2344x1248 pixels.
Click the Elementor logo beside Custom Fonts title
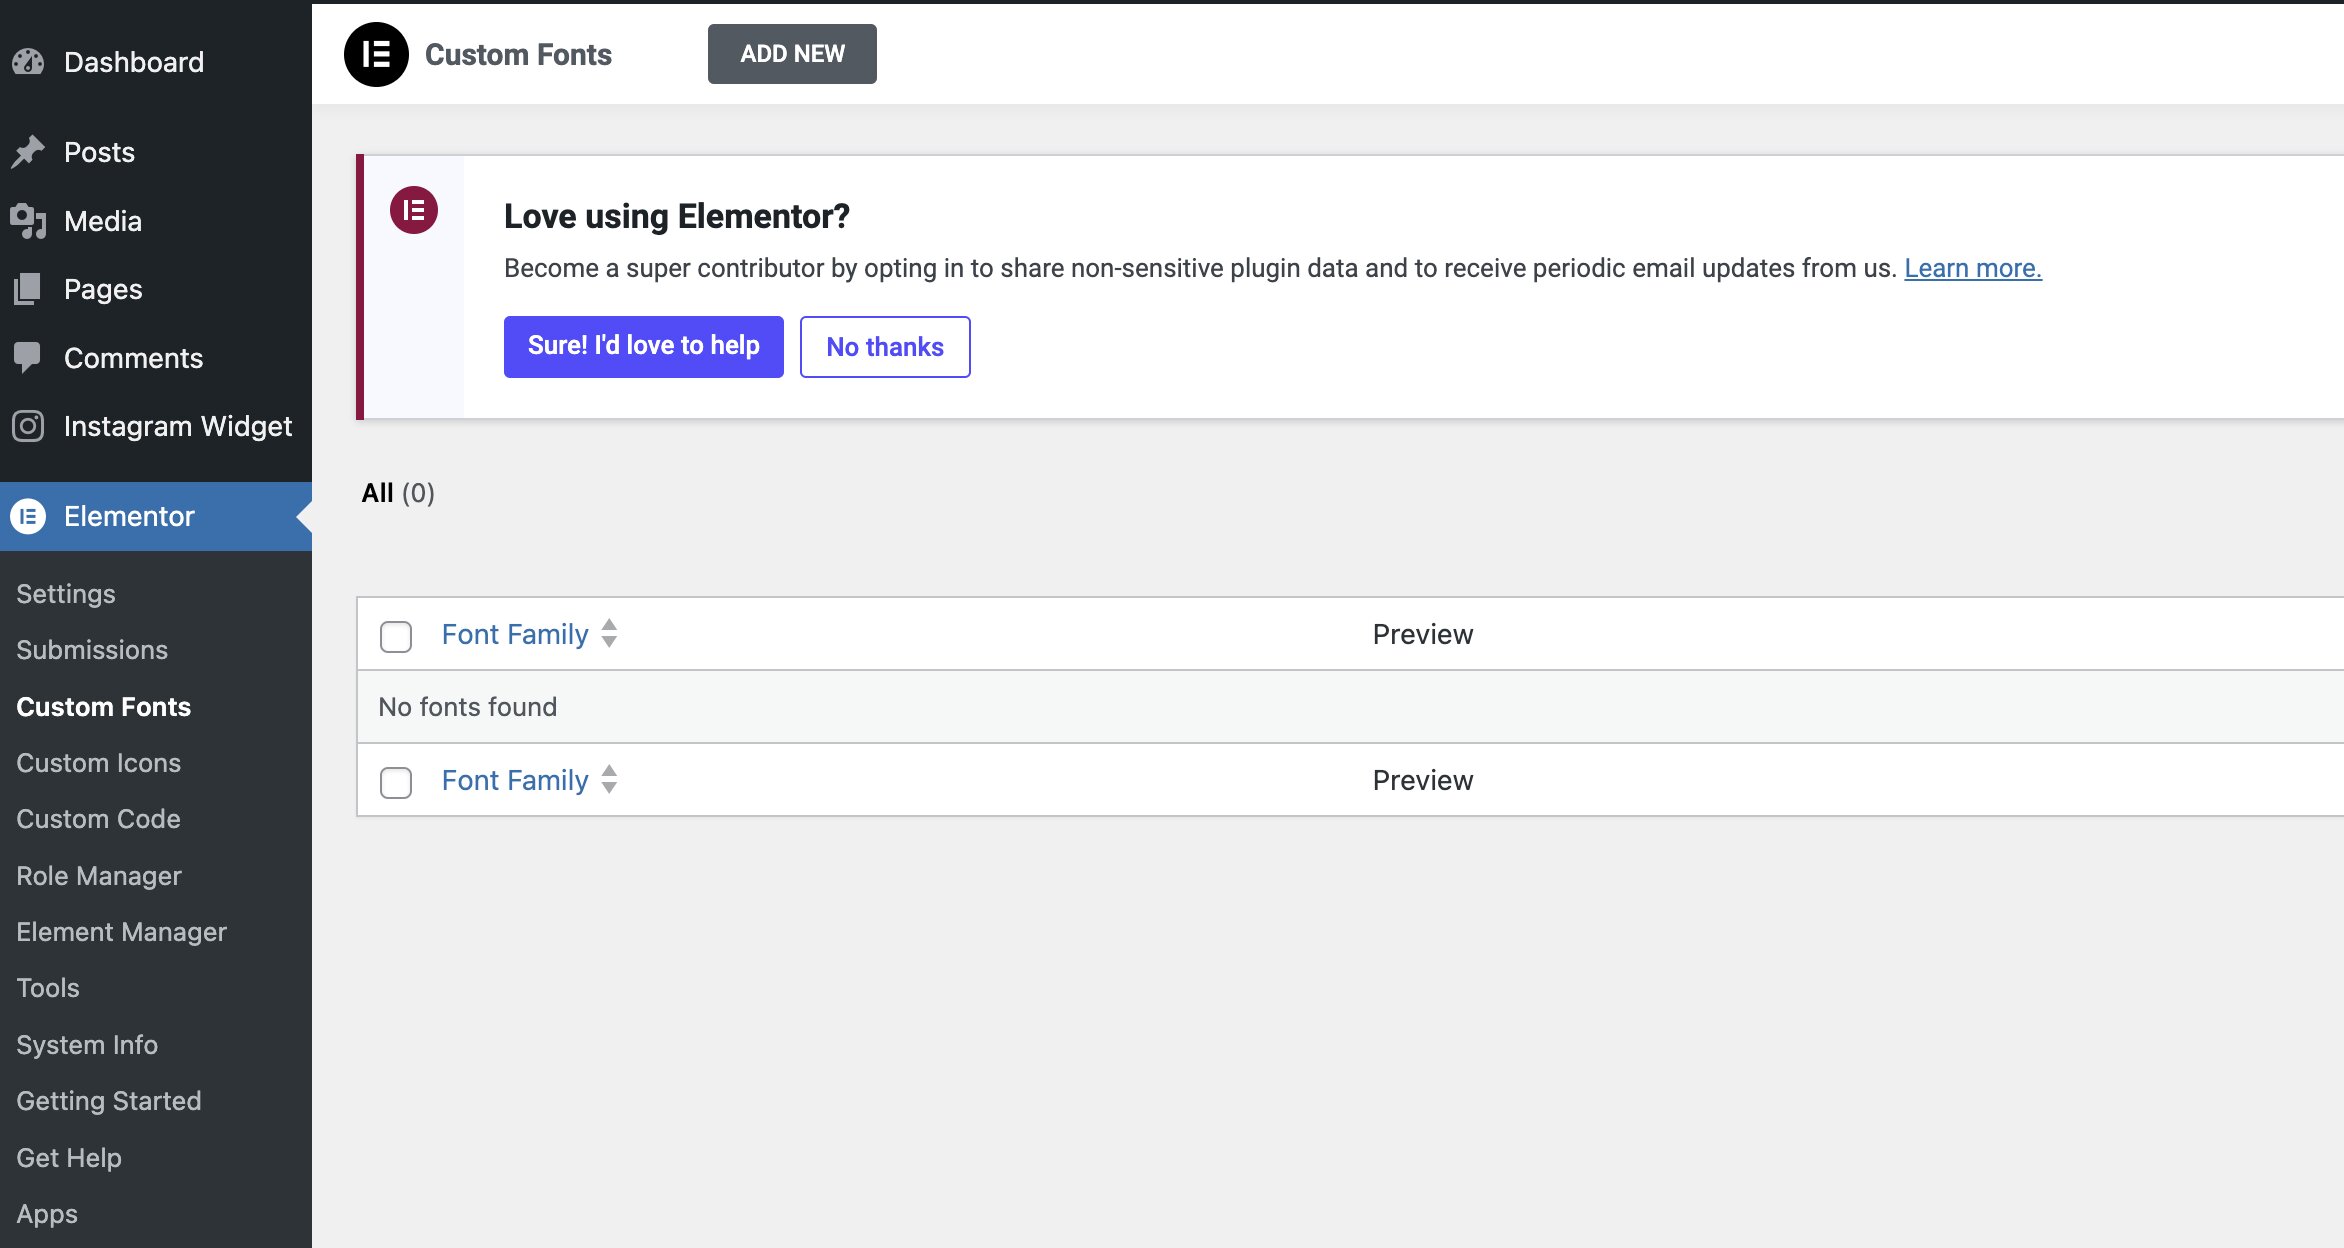click(375, 53)
